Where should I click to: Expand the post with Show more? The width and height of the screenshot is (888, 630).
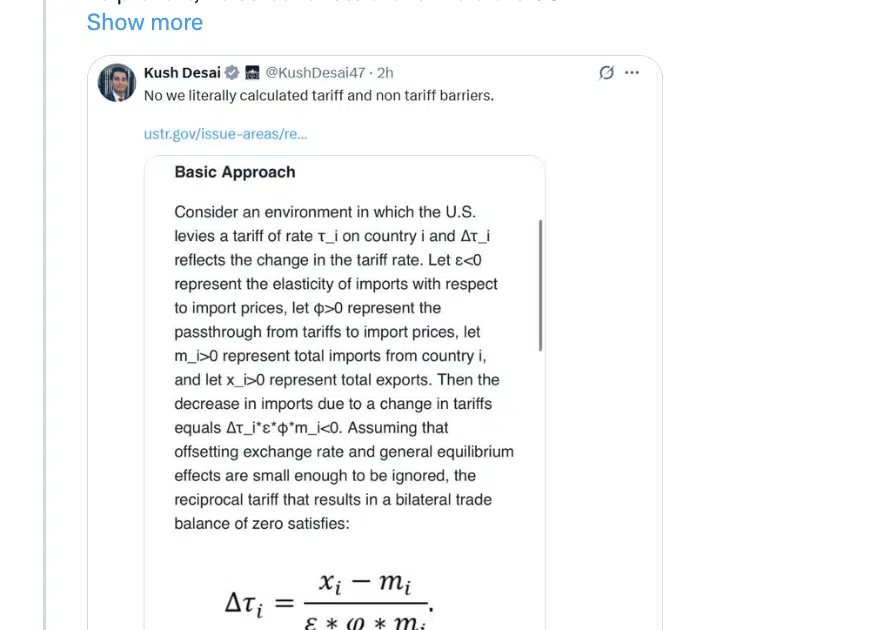(x=144, y=22)
